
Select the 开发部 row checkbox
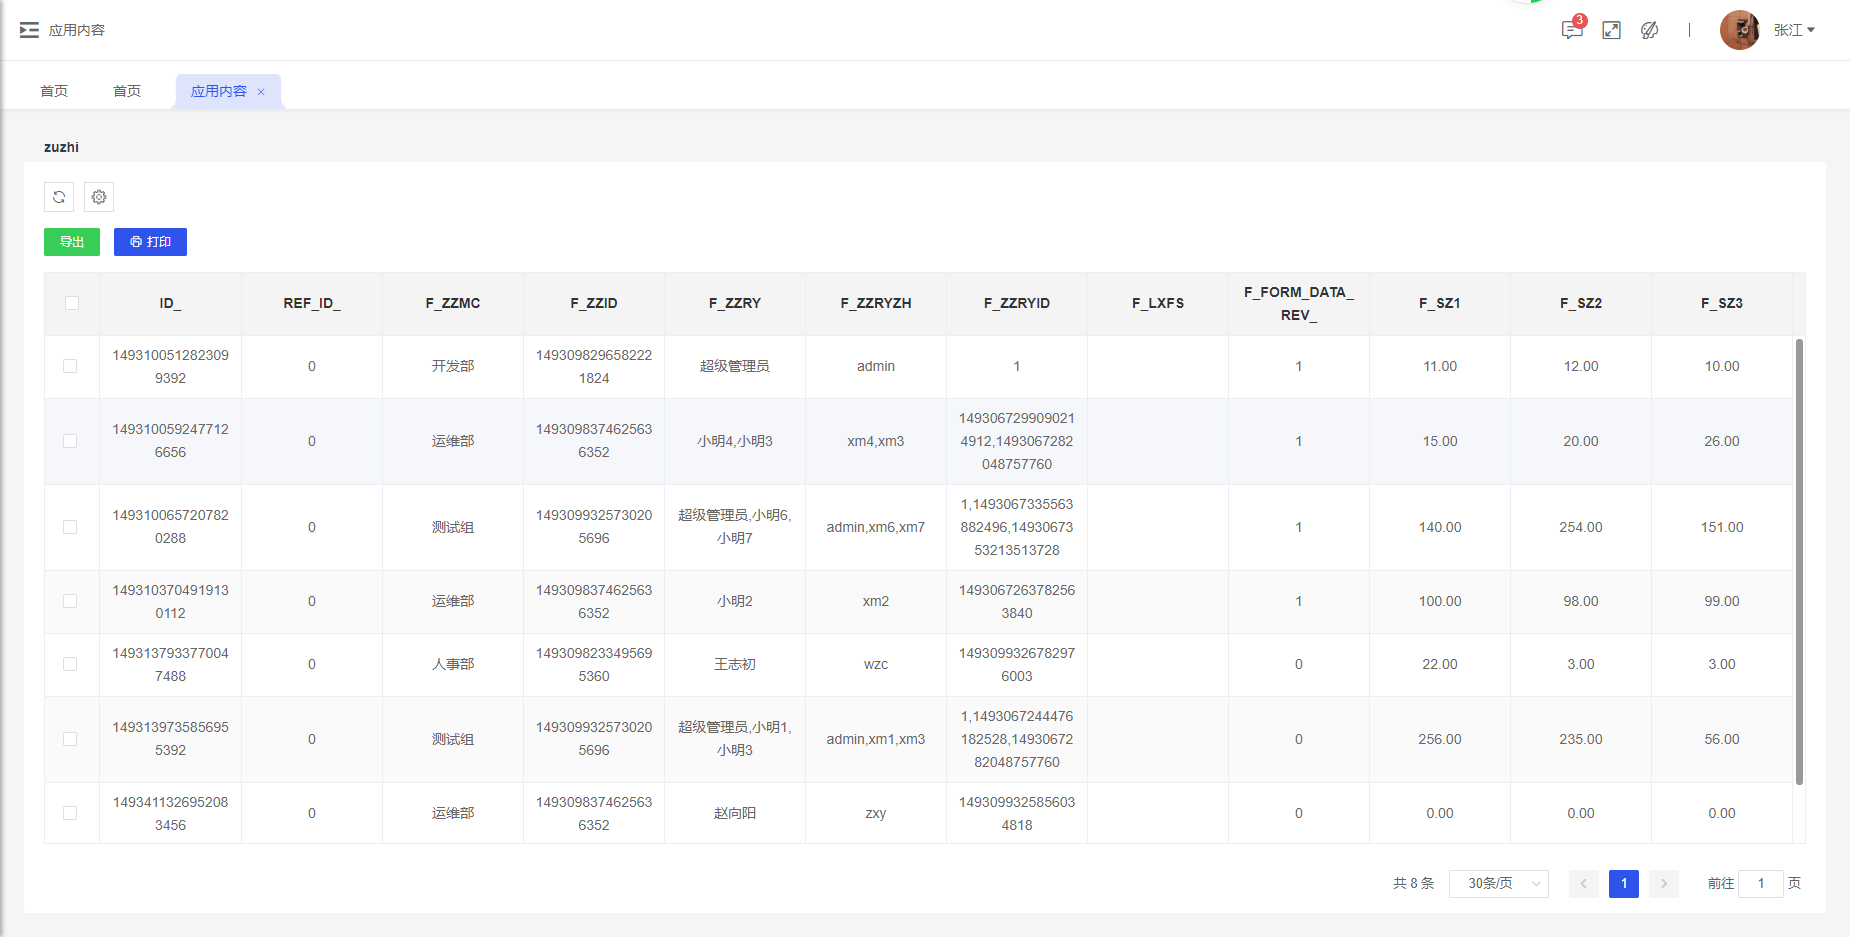[70, 366]
